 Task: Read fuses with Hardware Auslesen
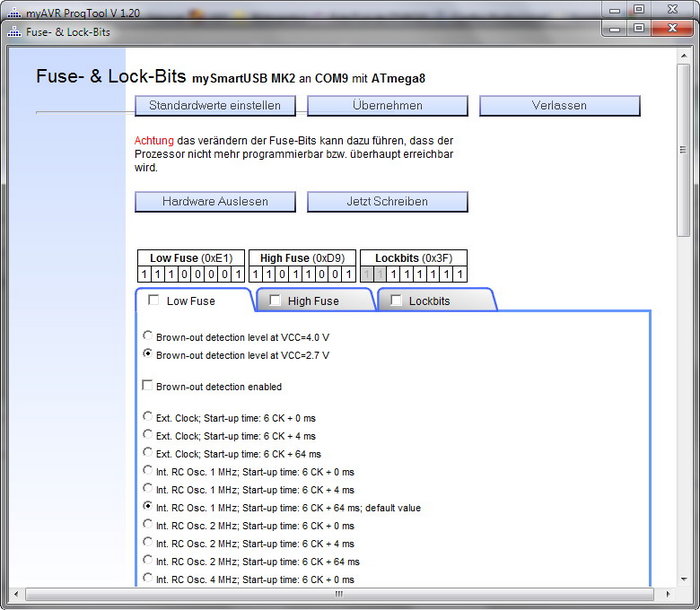coord(215,202)
